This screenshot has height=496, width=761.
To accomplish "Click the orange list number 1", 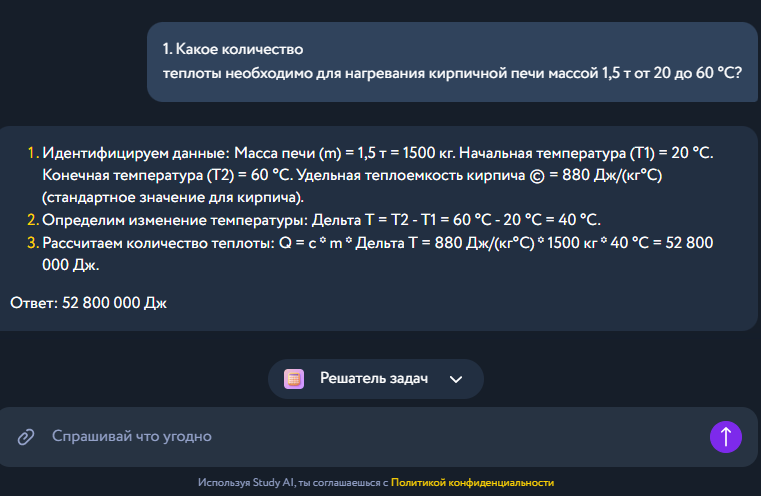I will point(32,154).
